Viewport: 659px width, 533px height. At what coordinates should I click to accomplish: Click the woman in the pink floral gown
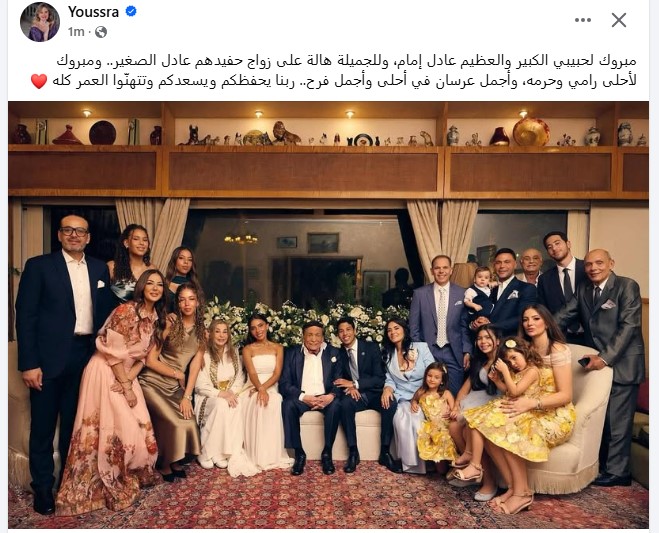113,391
